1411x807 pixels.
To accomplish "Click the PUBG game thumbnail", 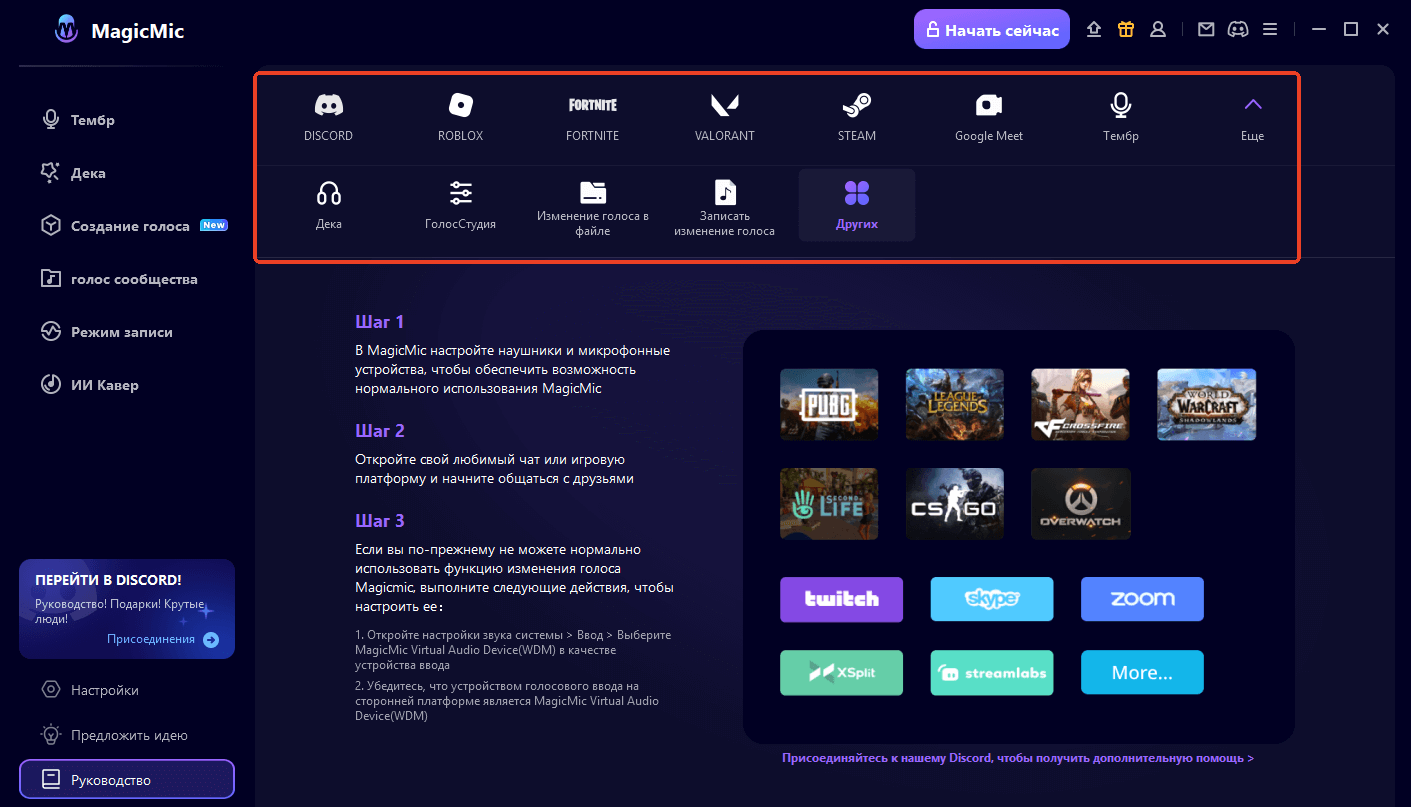I will (x=829, y=404).
